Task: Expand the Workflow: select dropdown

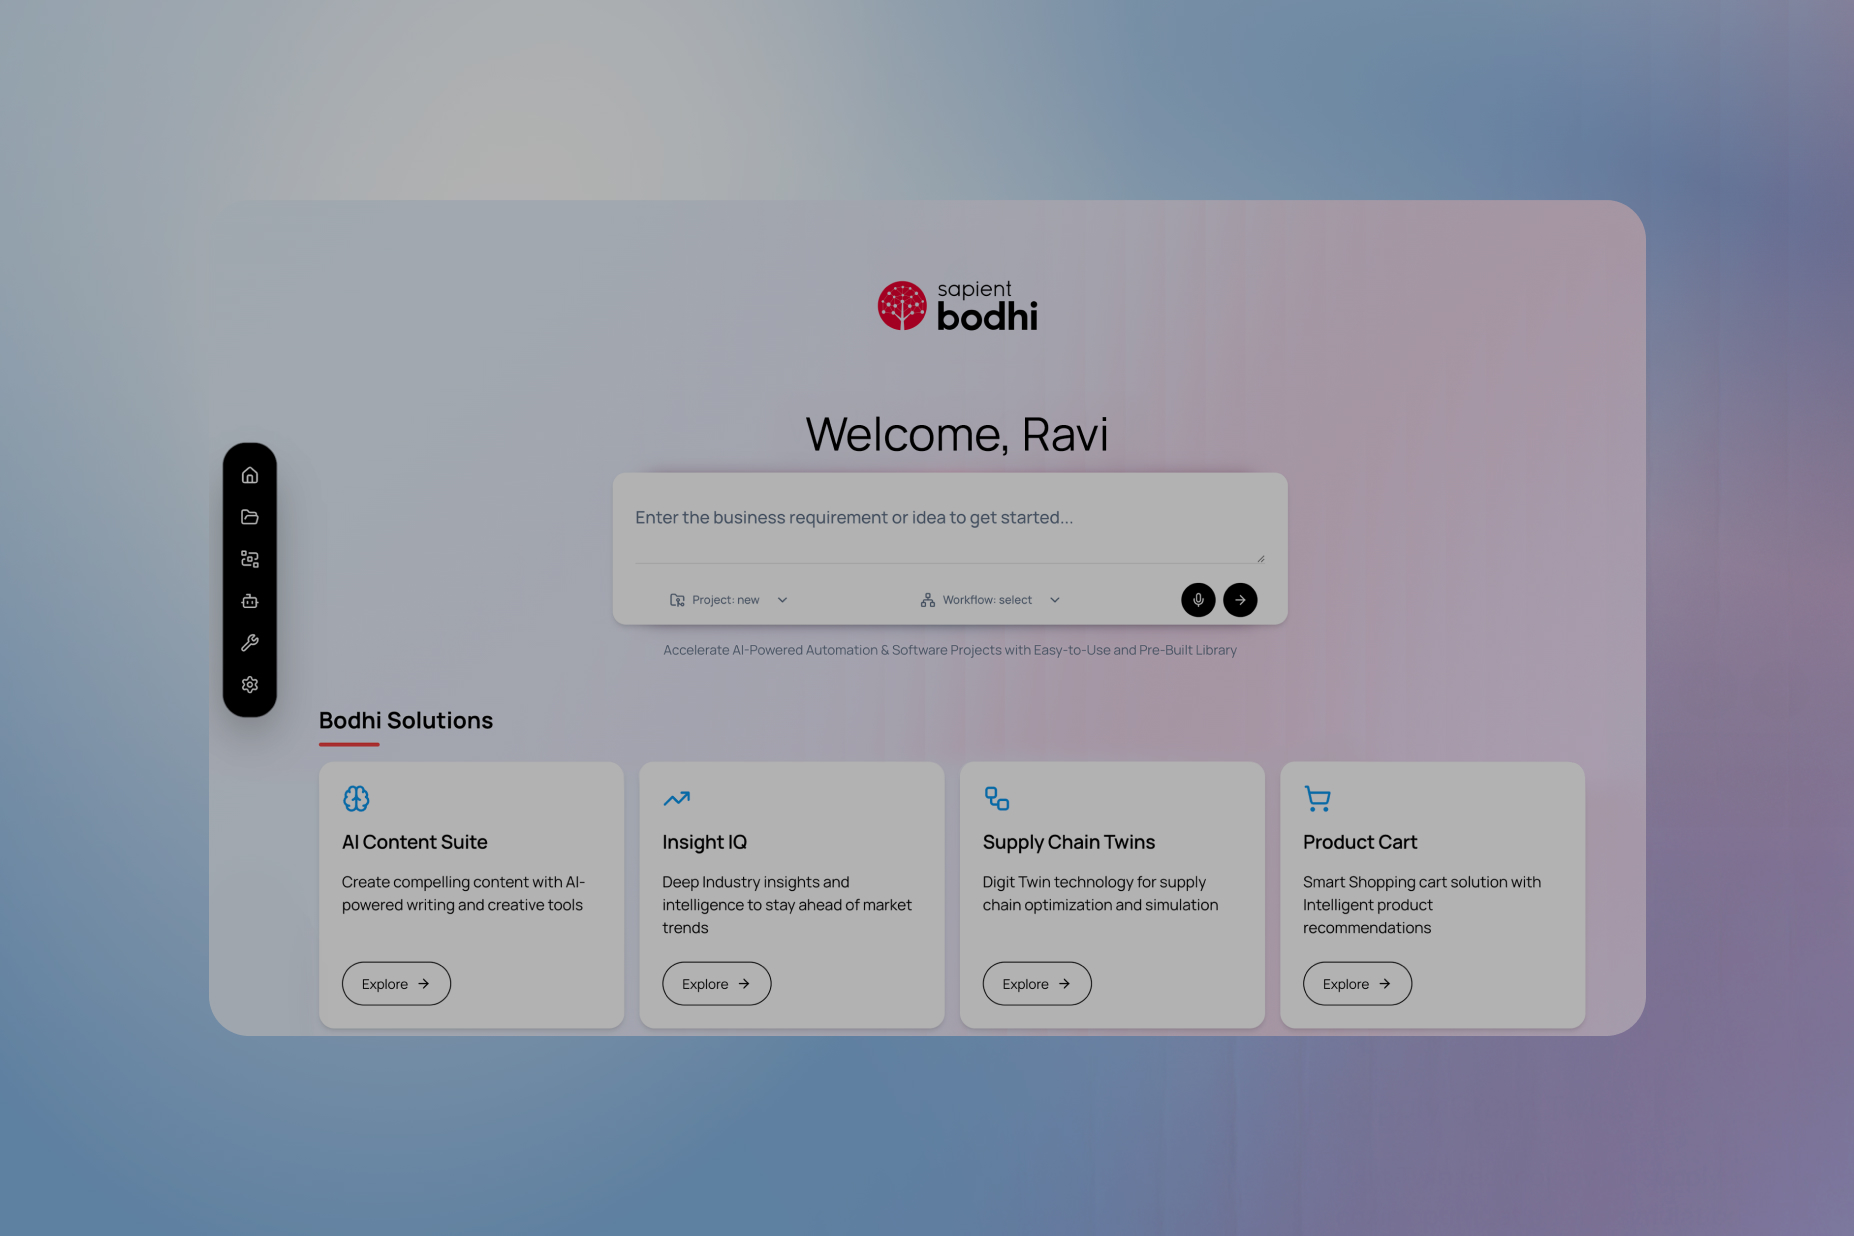Action: [989, 600]
